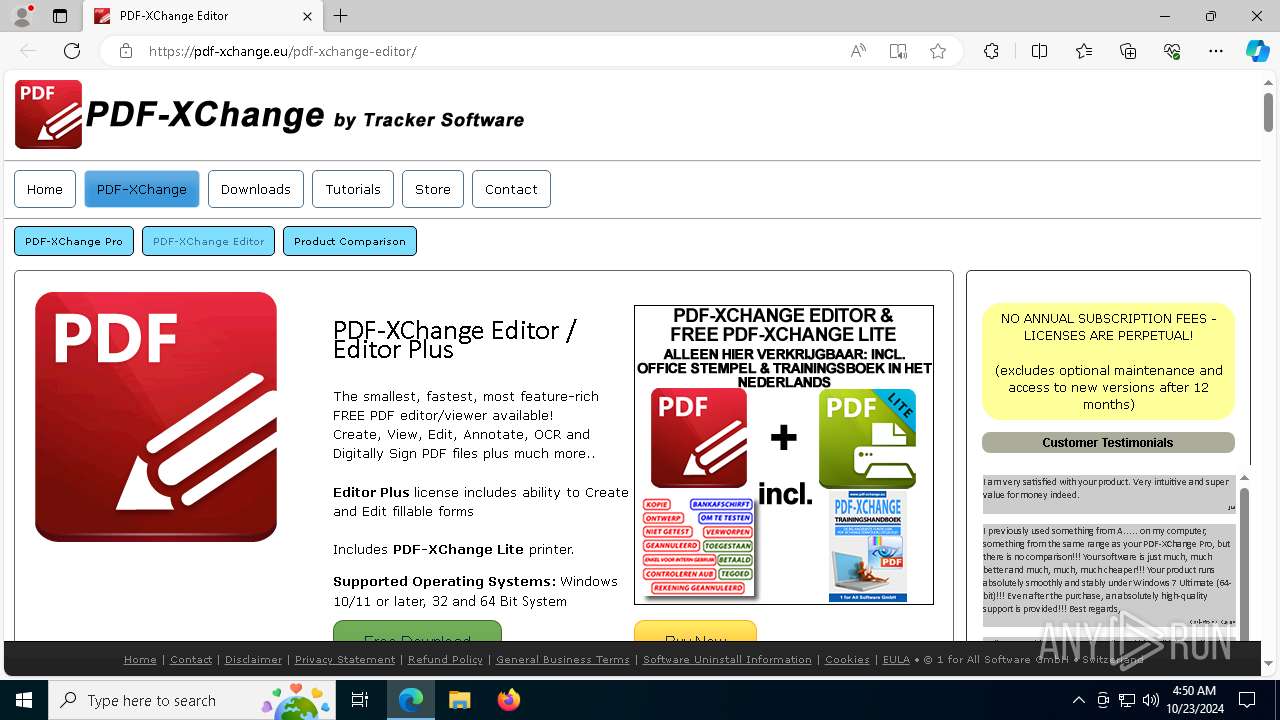Open Microsoft Edge from taskbar
1280x720 pixels.
[411, 700]
